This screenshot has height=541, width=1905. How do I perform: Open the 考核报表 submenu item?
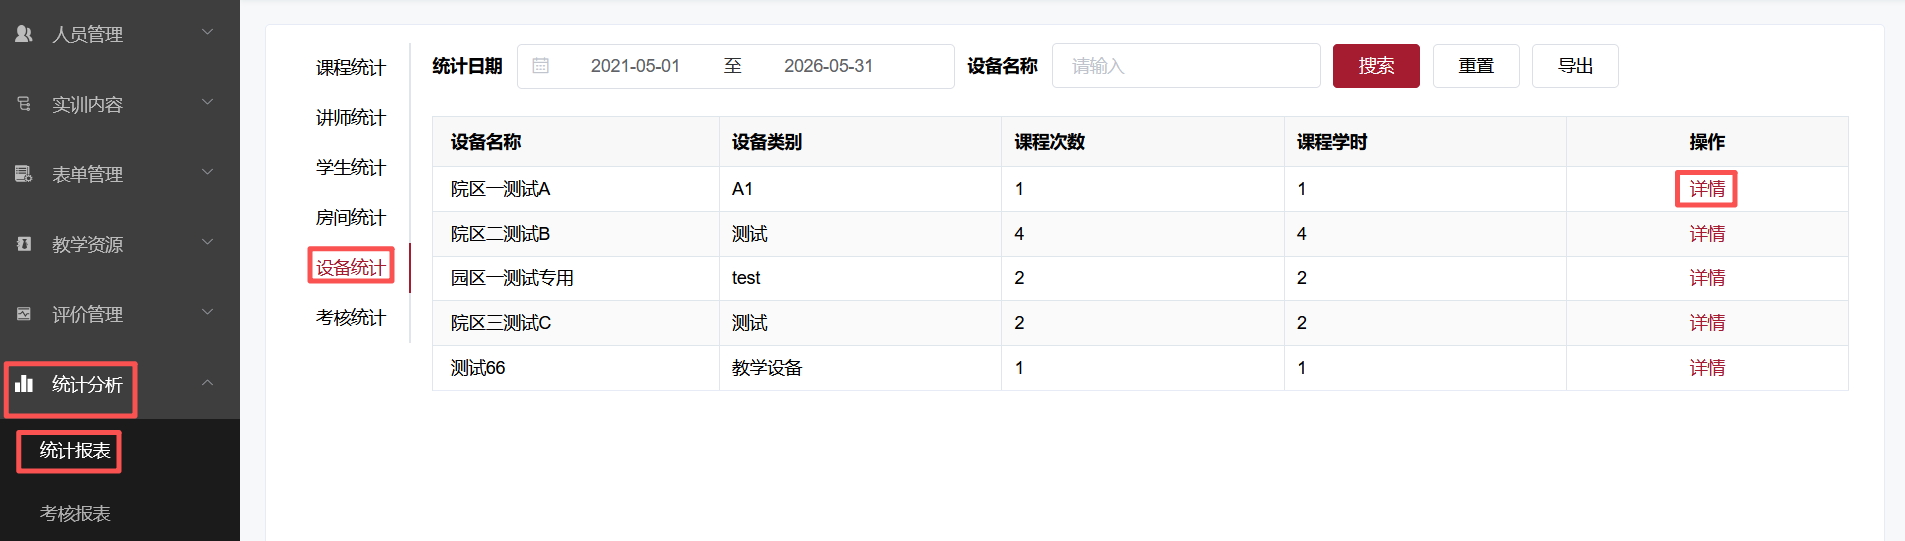pyautogui.click(x=75, y=514)
